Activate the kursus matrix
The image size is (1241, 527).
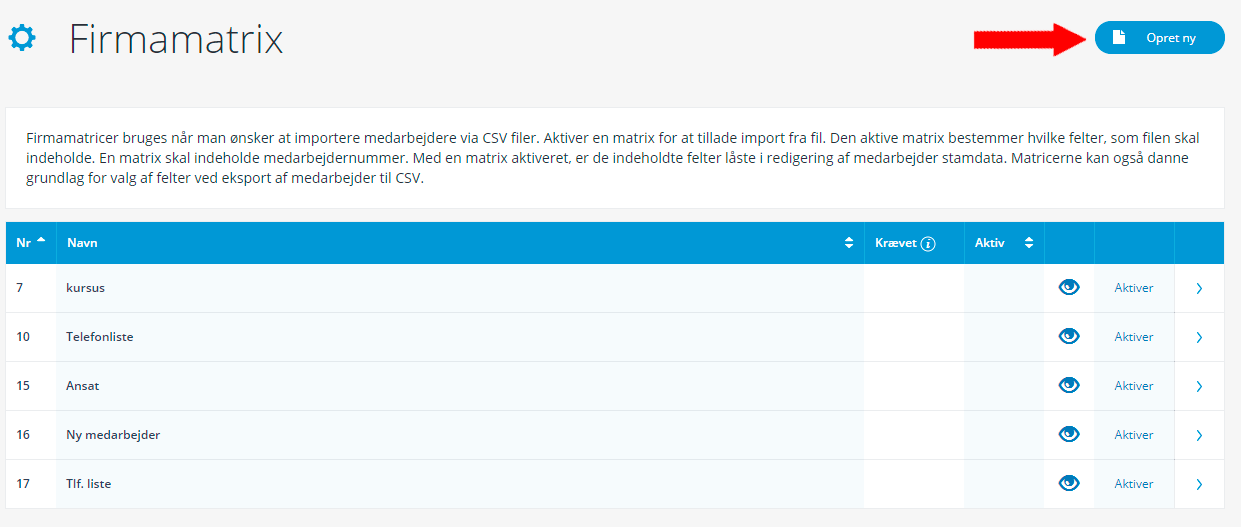pyautogui.click(x=1134, y=288)
